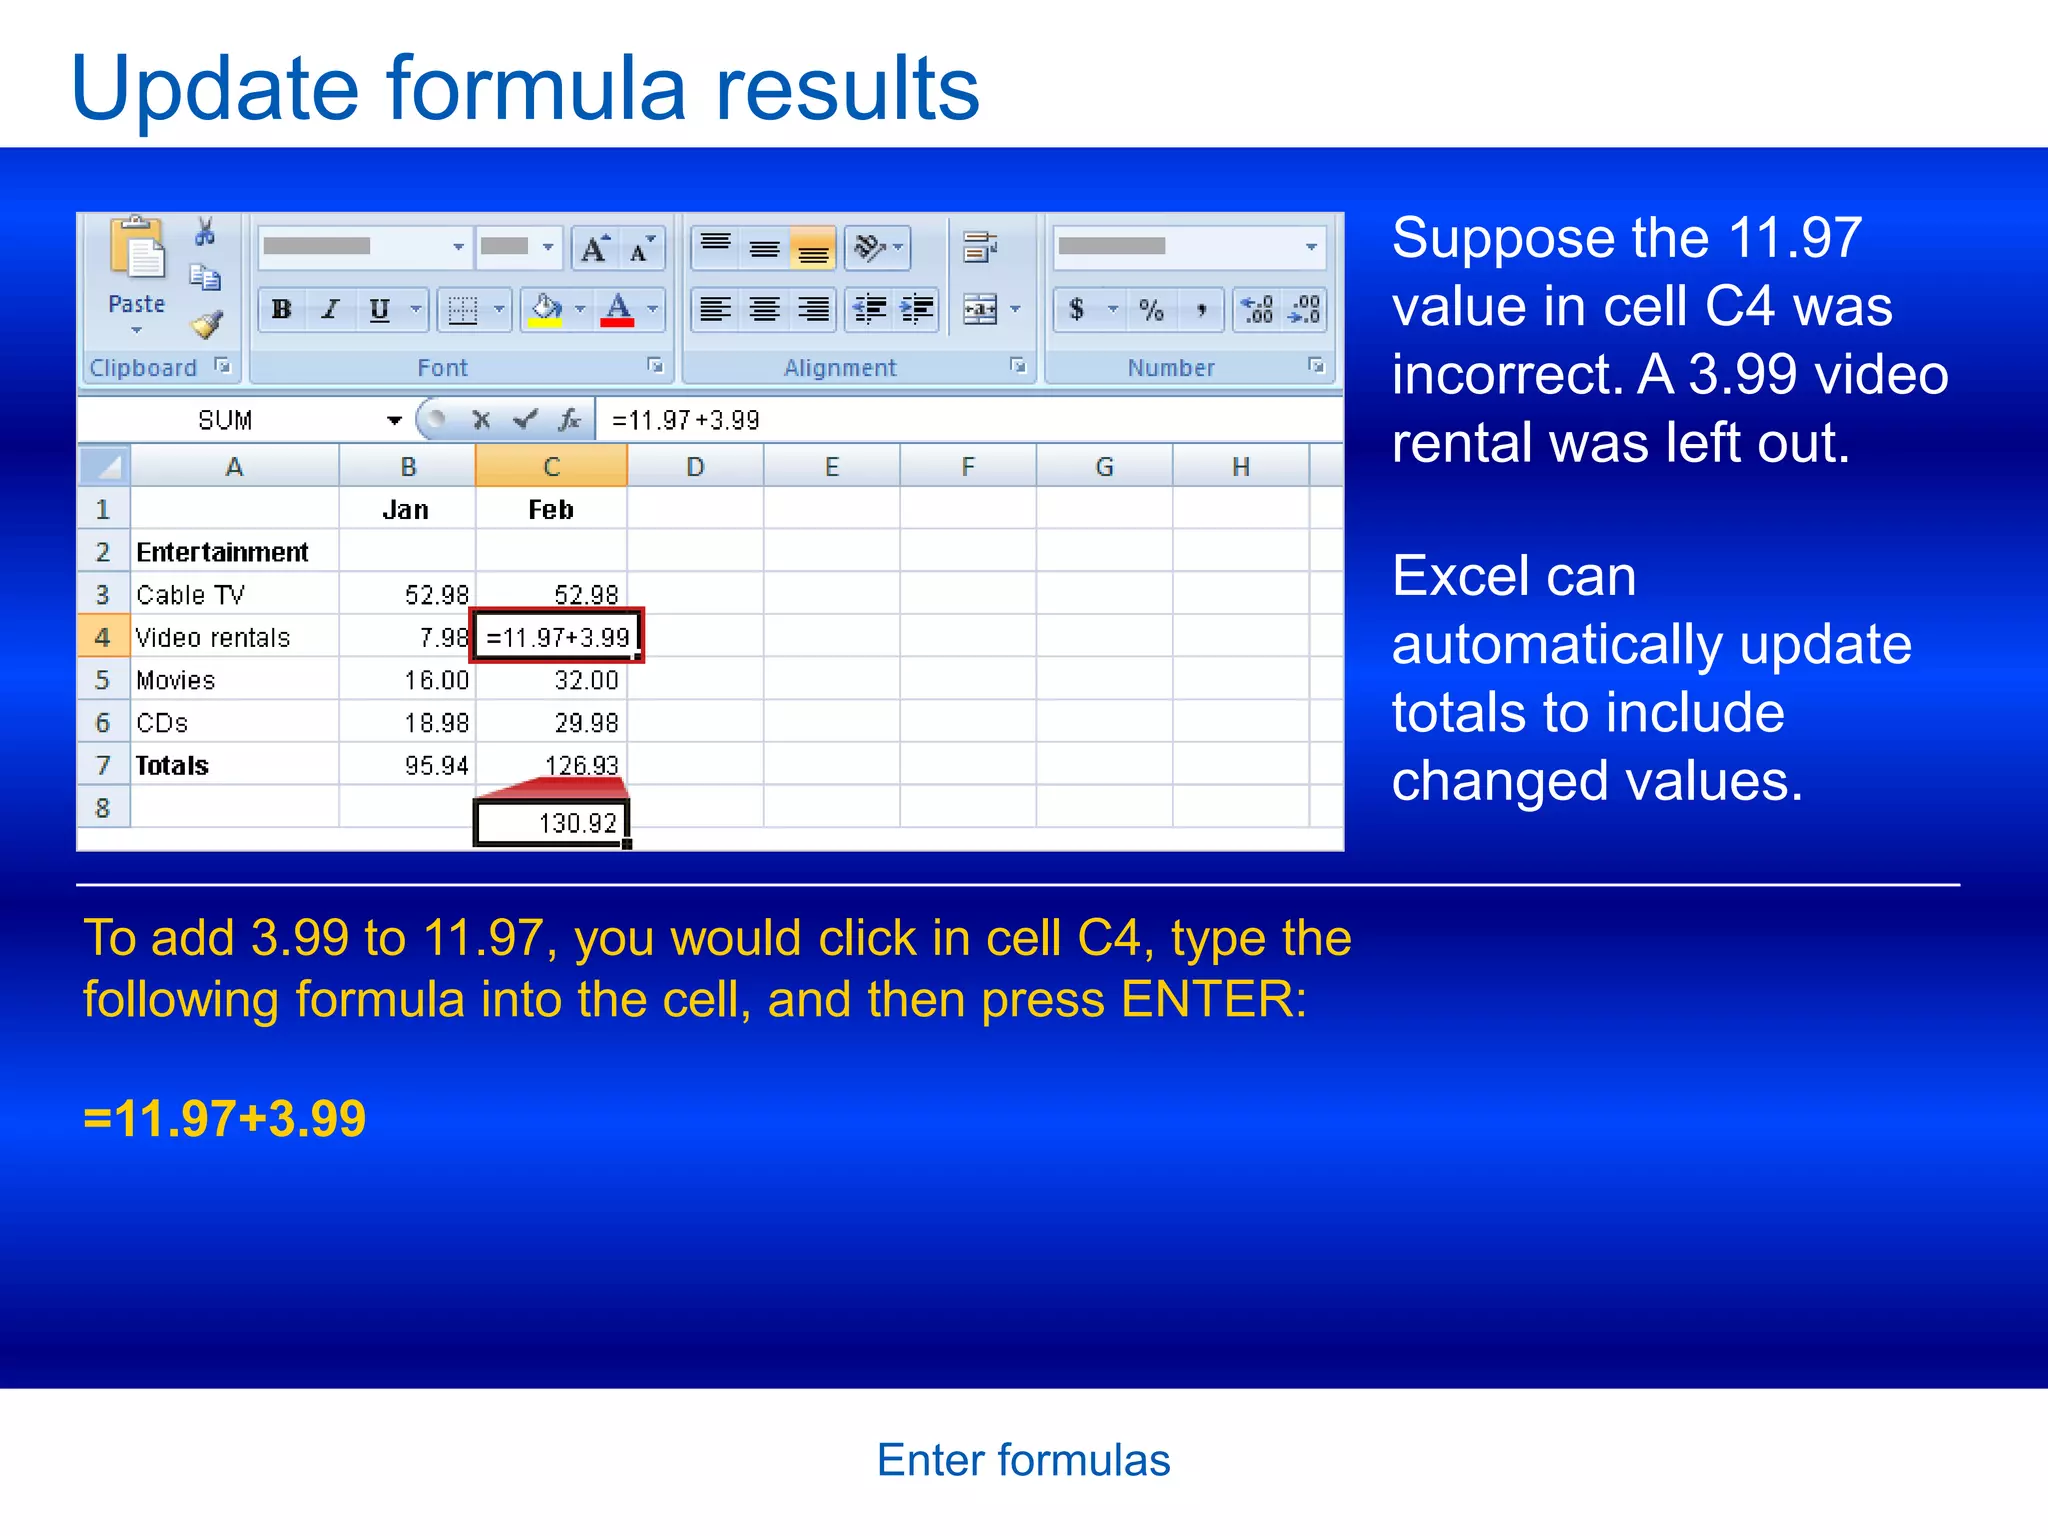The image size is (2048, 1536).
Task: Click the Increase Decimal icon
Action: pyautogui.click(x=1257, y=310)
